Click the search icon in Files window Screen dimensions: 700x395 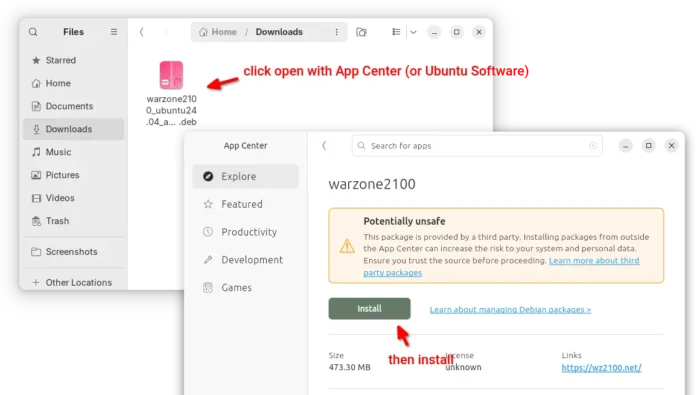[x=33, y=32]
